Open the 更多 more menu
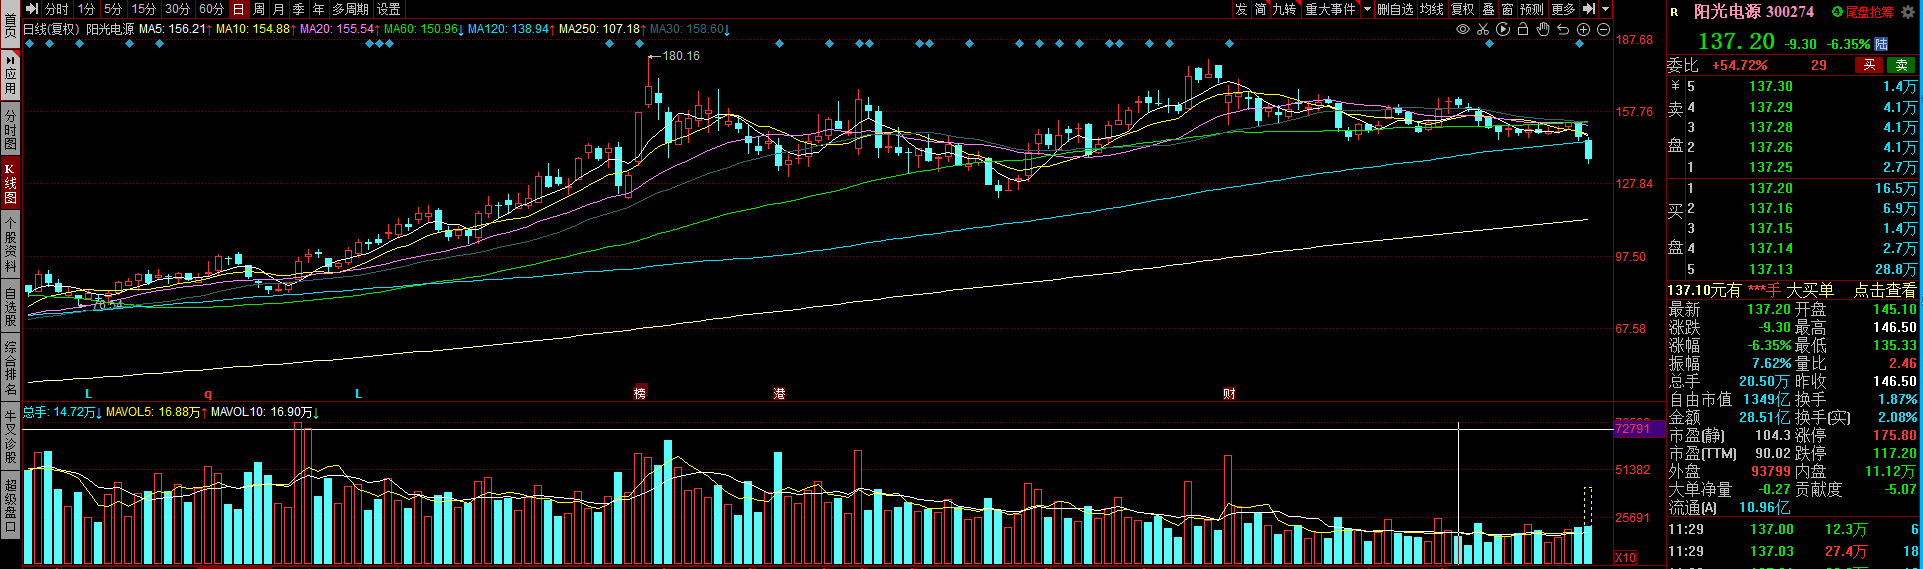Screen dimensions: 1923x569 coord(1564,9)
